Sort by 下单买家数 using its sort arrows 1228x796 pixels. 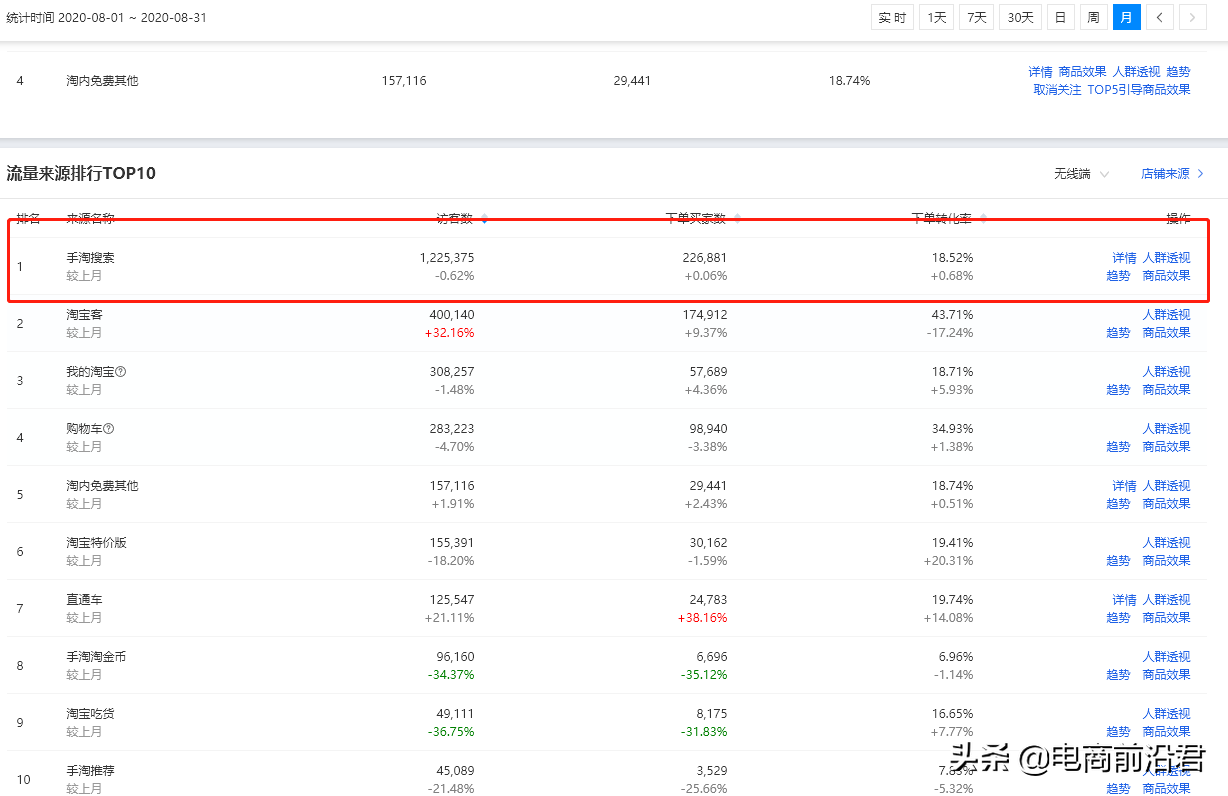coord(738,218)
